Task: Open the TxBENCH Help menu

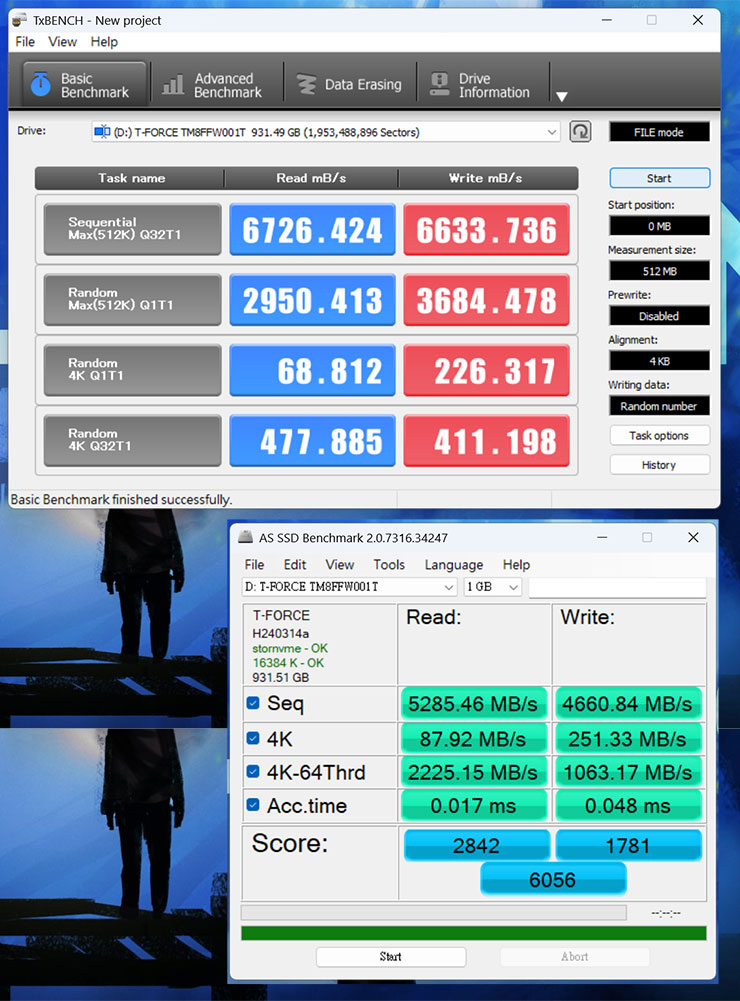Action: click(x=104, y=42)
